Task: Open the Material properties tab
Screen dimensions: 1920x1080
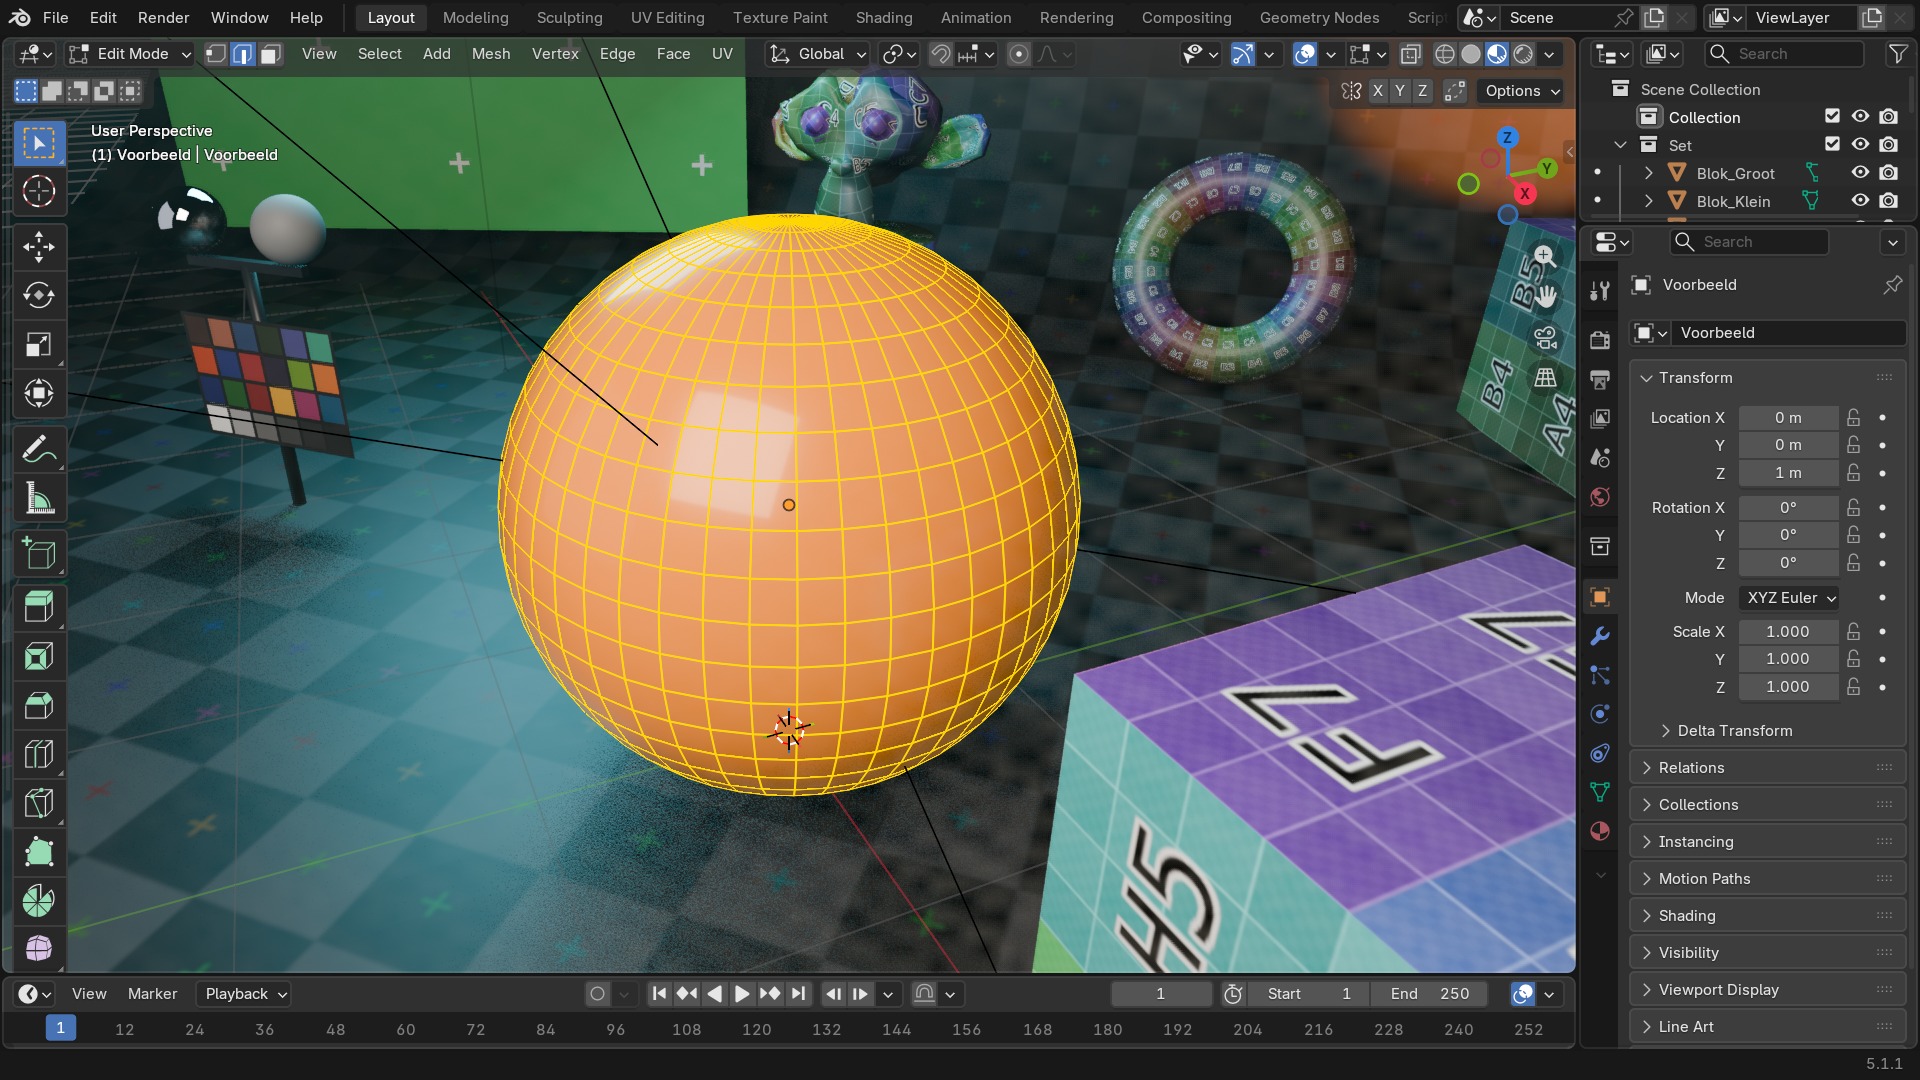Action: (x=1600, y=831)
